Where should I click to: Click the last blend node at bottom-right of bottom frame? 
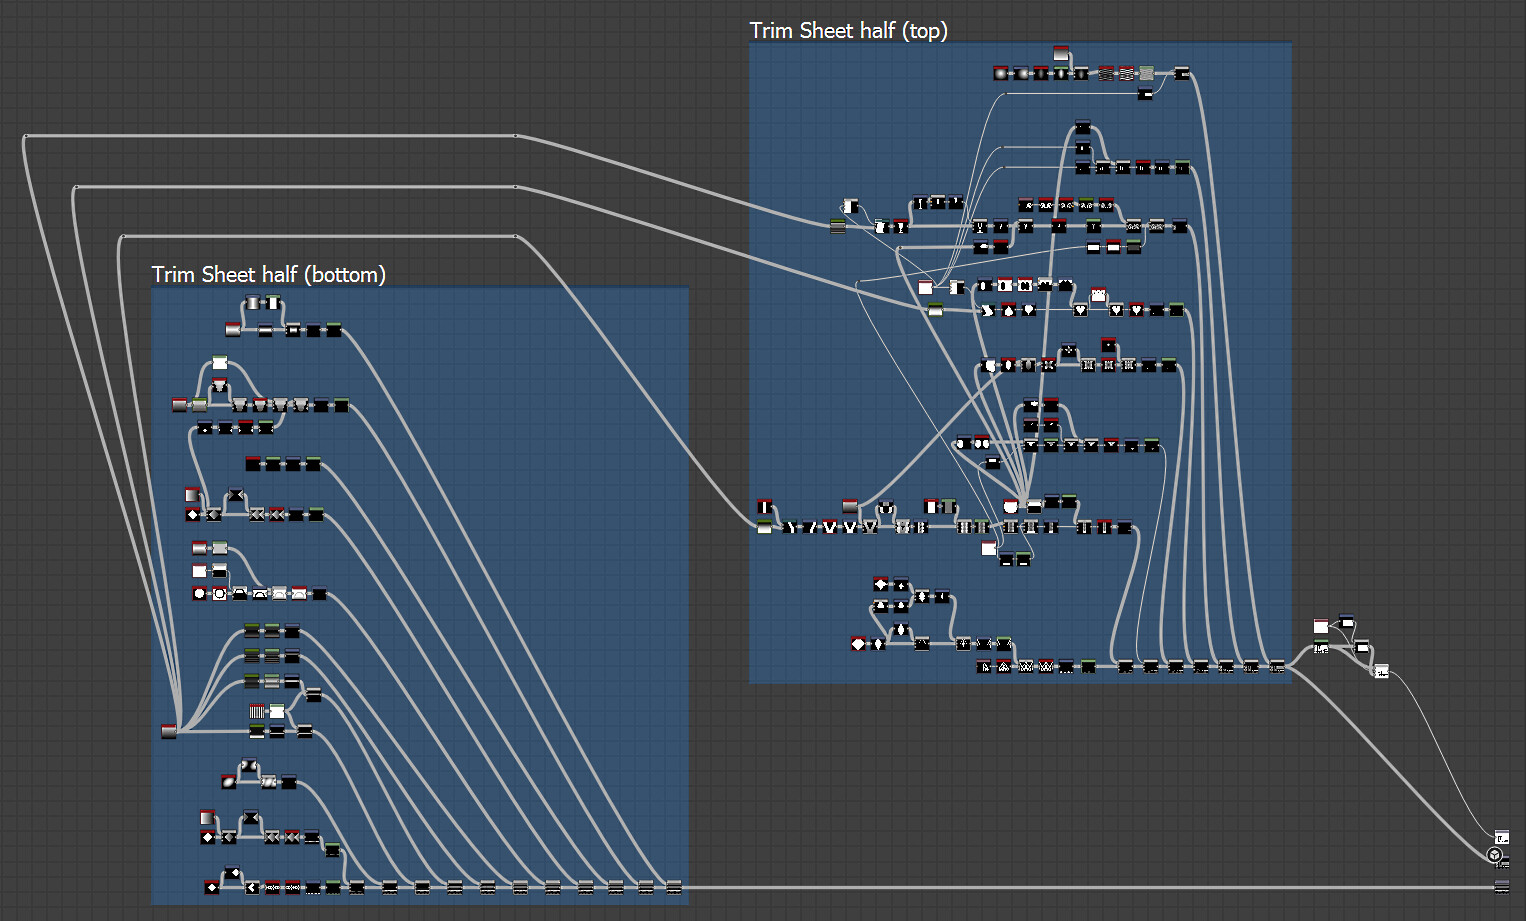pos(674,887)
